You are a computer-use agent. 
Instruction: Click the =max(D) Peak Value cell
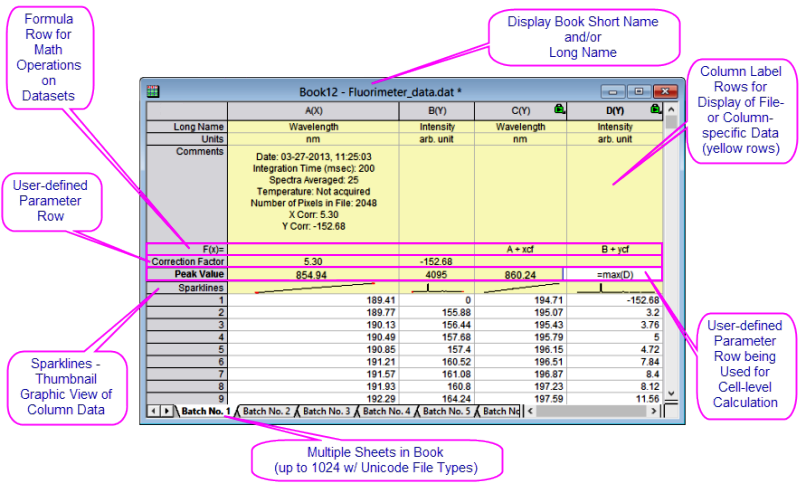pos(614,274)
